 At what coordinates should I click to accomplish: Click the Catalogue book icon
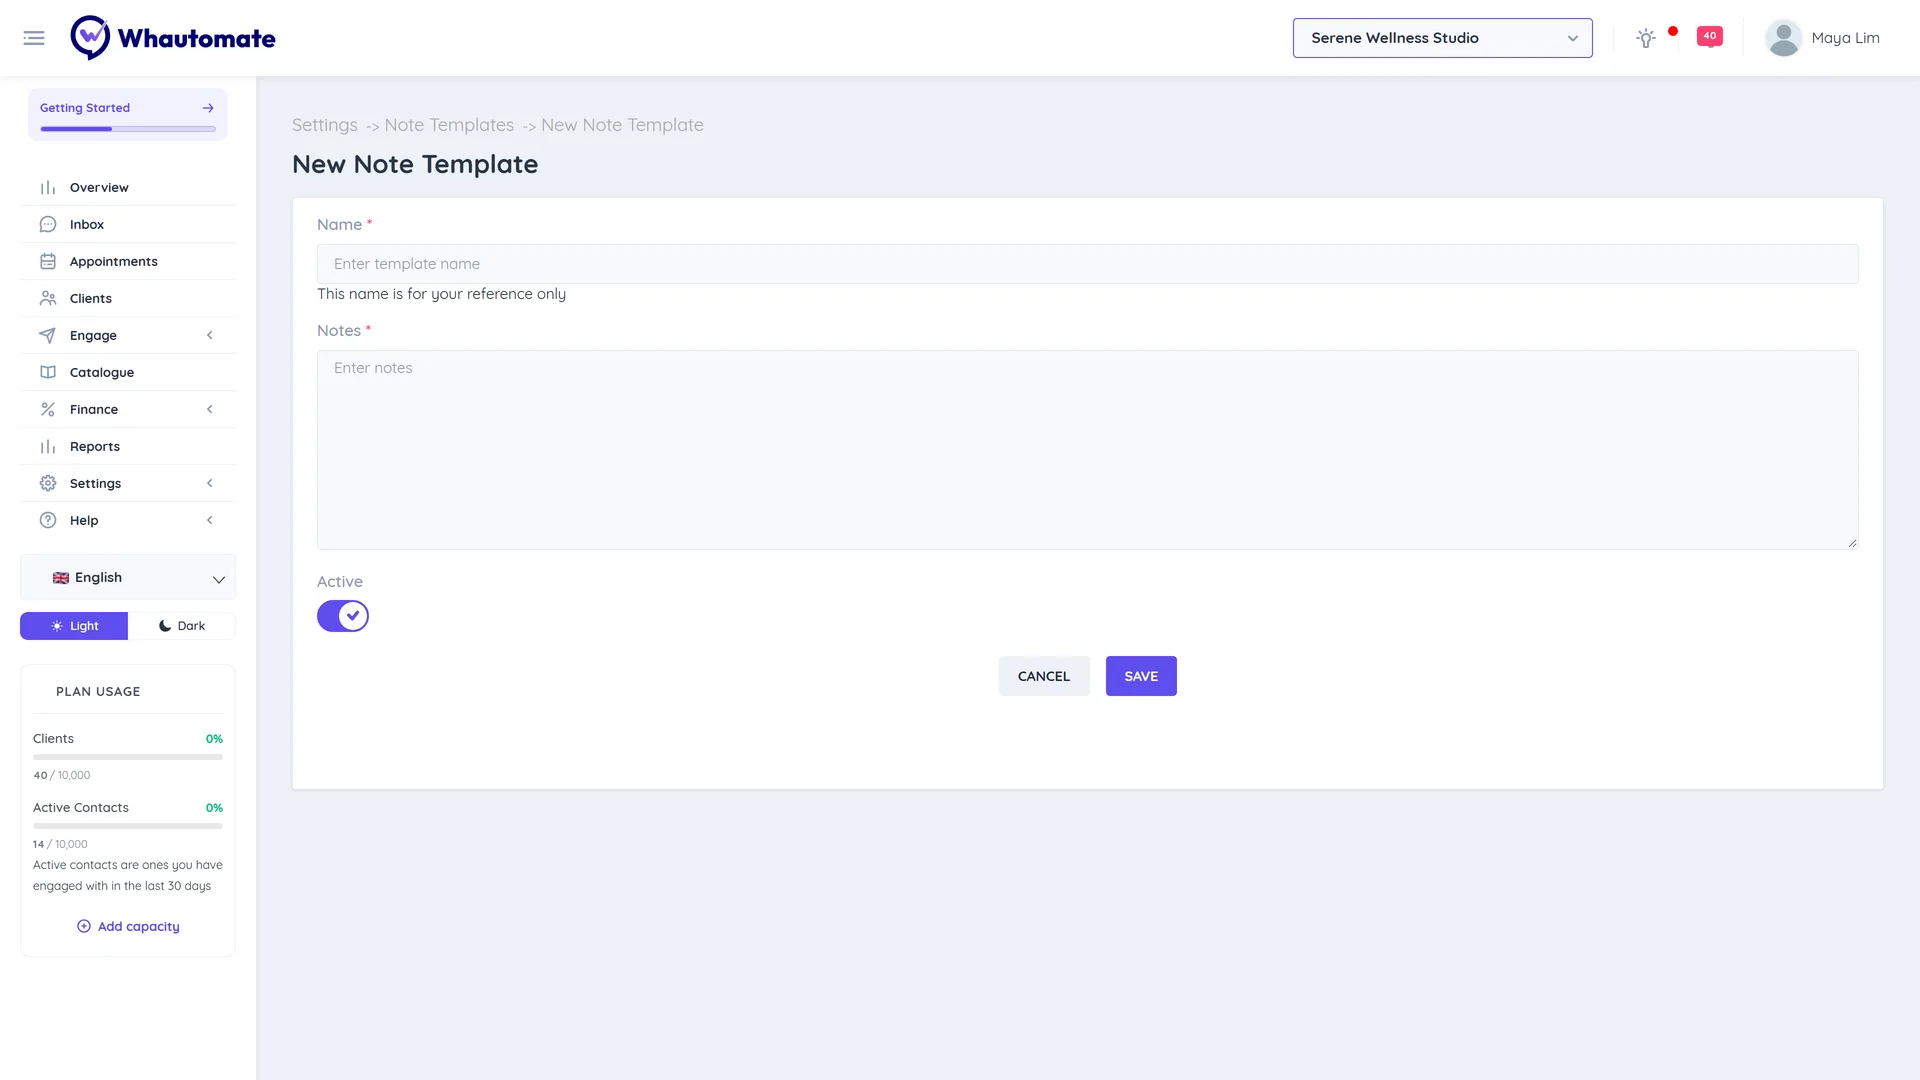click(x=48, y=373)
